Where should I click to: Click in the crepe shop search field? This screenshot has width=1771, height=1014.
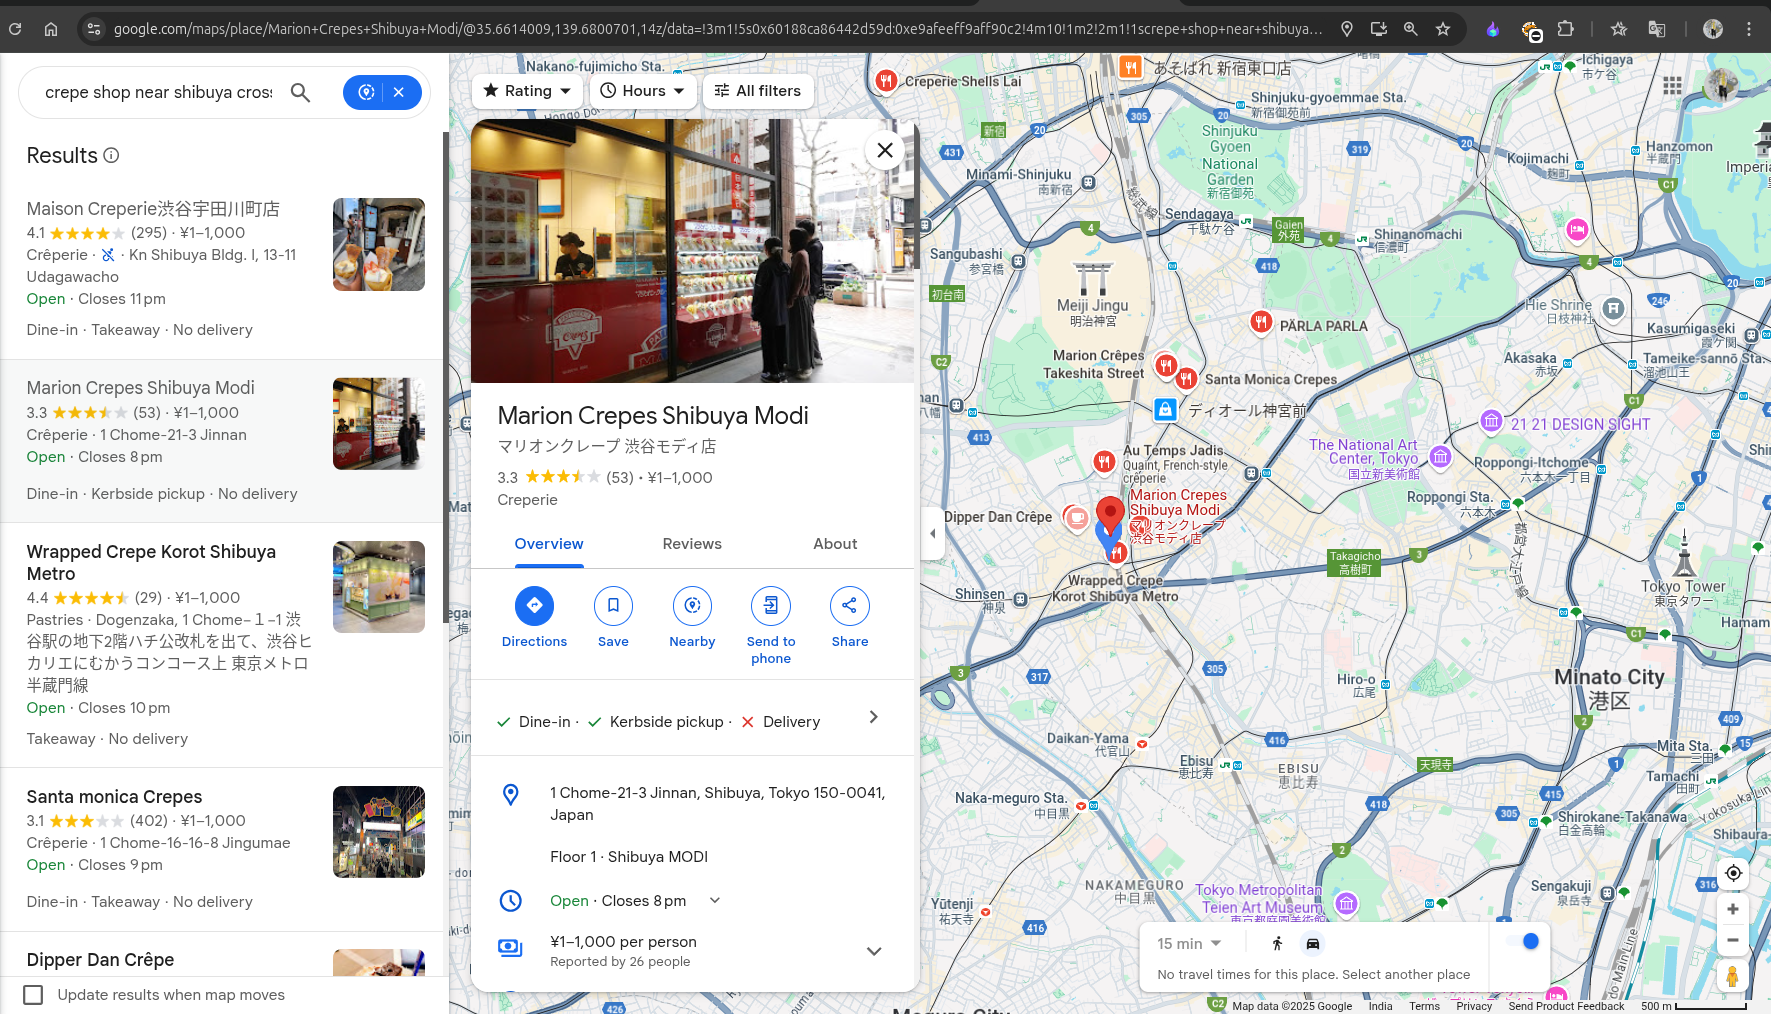coord(159,92)
